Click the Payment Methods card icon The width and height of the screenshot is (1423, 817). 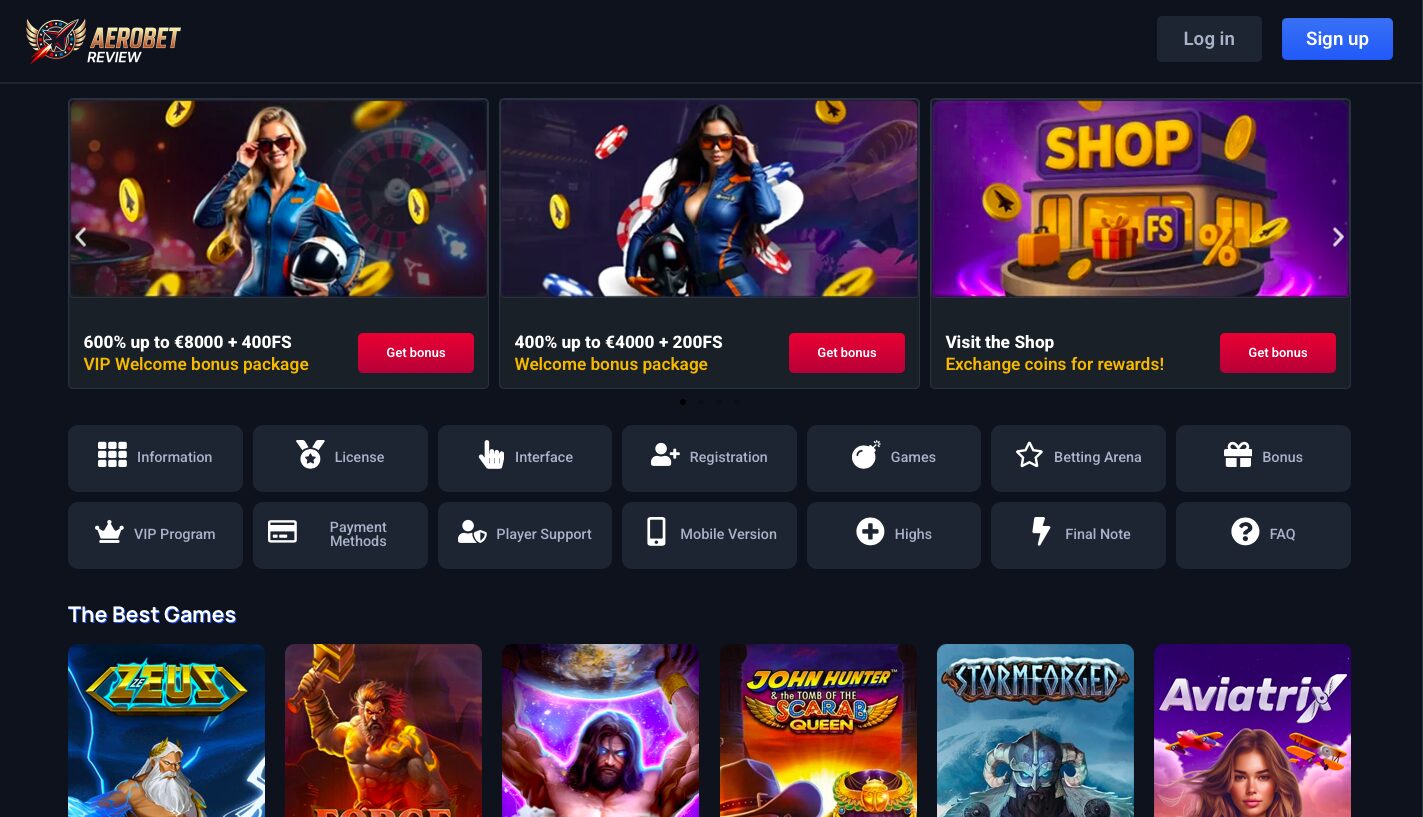point(283,532)
